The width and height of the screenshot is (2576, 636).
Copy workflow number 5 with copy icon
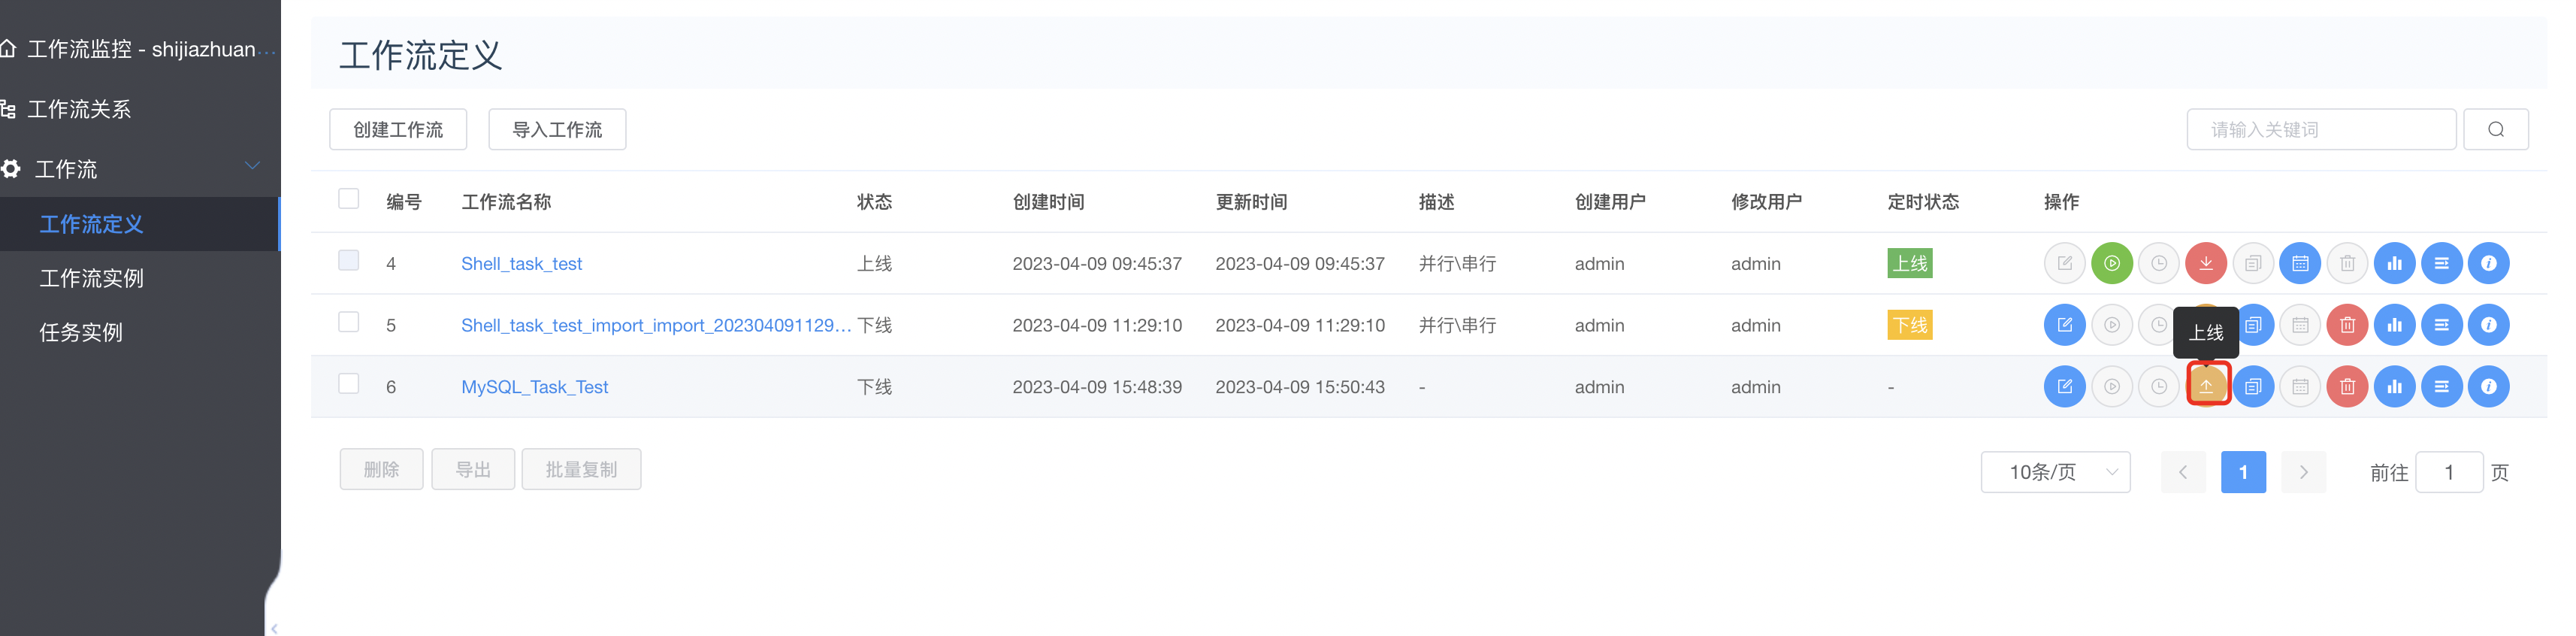(2255, 325)
